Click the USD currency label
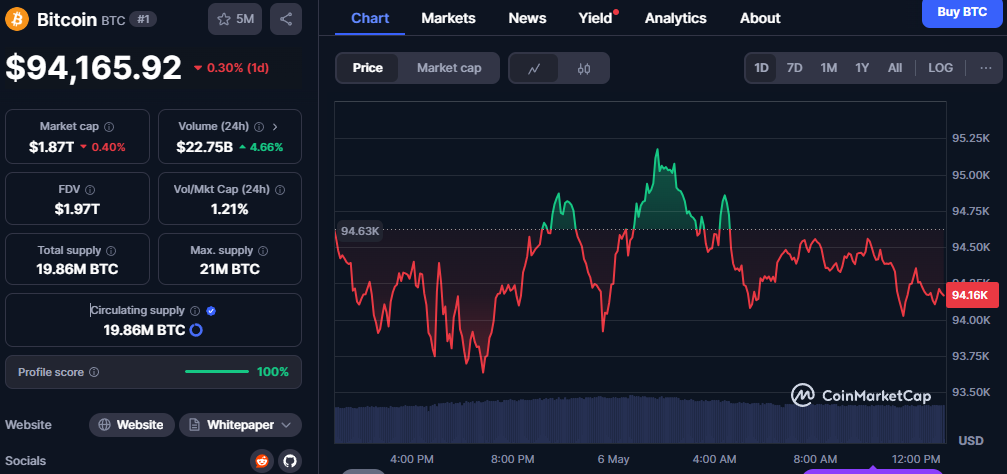Image resolution: width=1007 pixels, height=474 pixels. pos(971,441)
